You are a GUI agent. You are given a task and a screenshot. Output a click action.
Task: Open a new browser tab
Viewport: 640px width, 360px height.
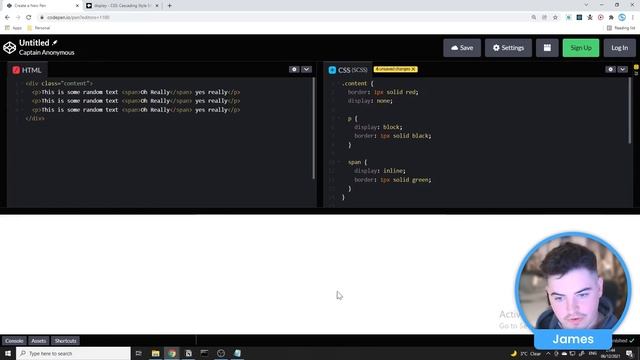169,6
